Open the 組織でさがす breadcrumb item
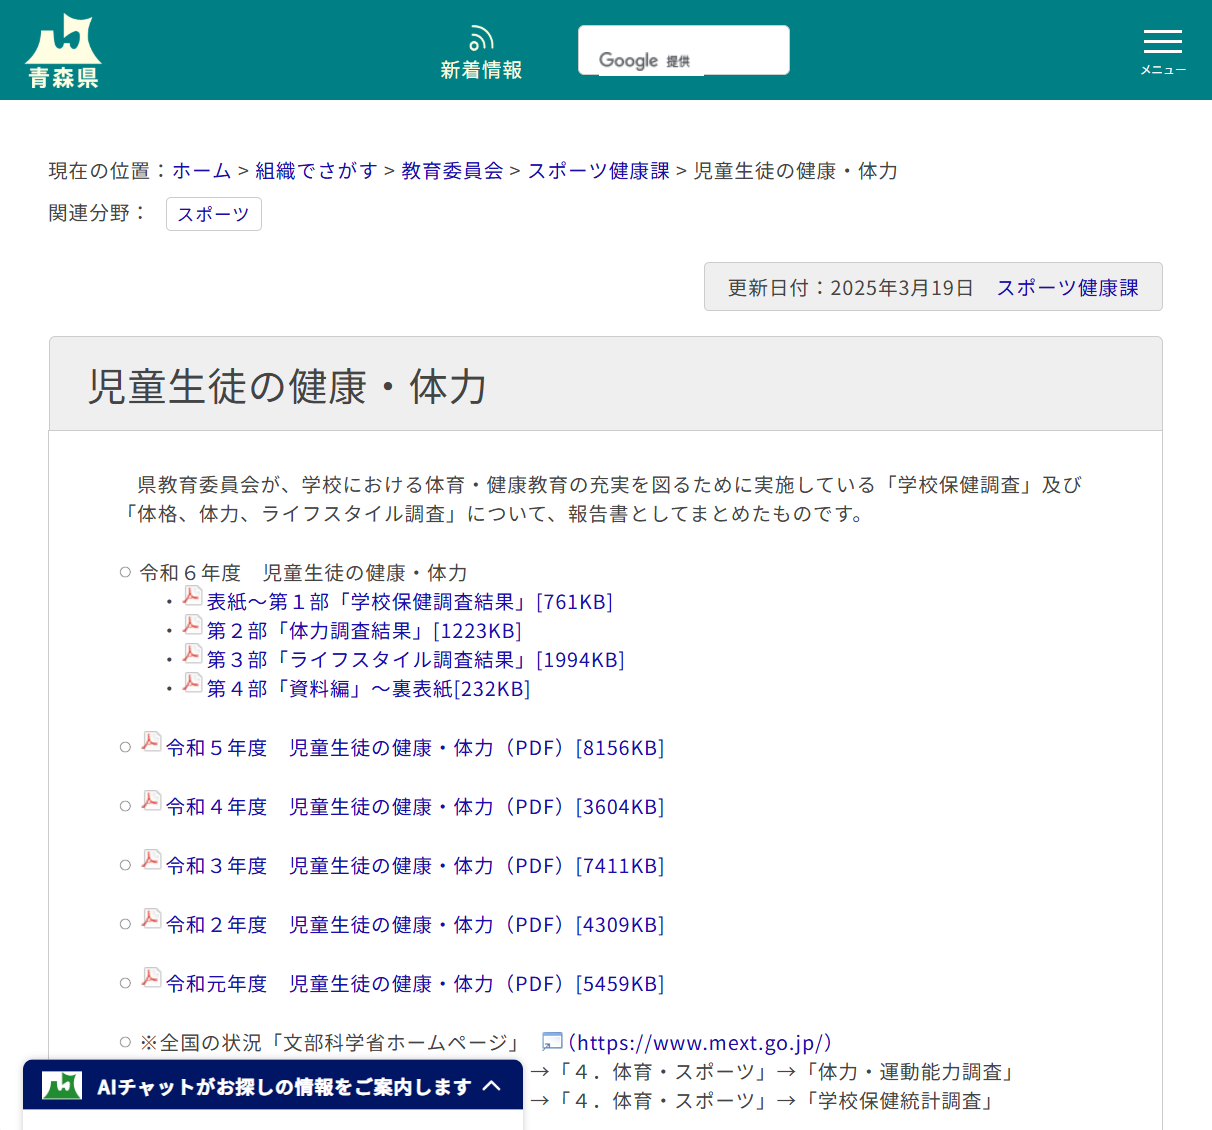1212x1130 pixels. (x=316, y=170)
